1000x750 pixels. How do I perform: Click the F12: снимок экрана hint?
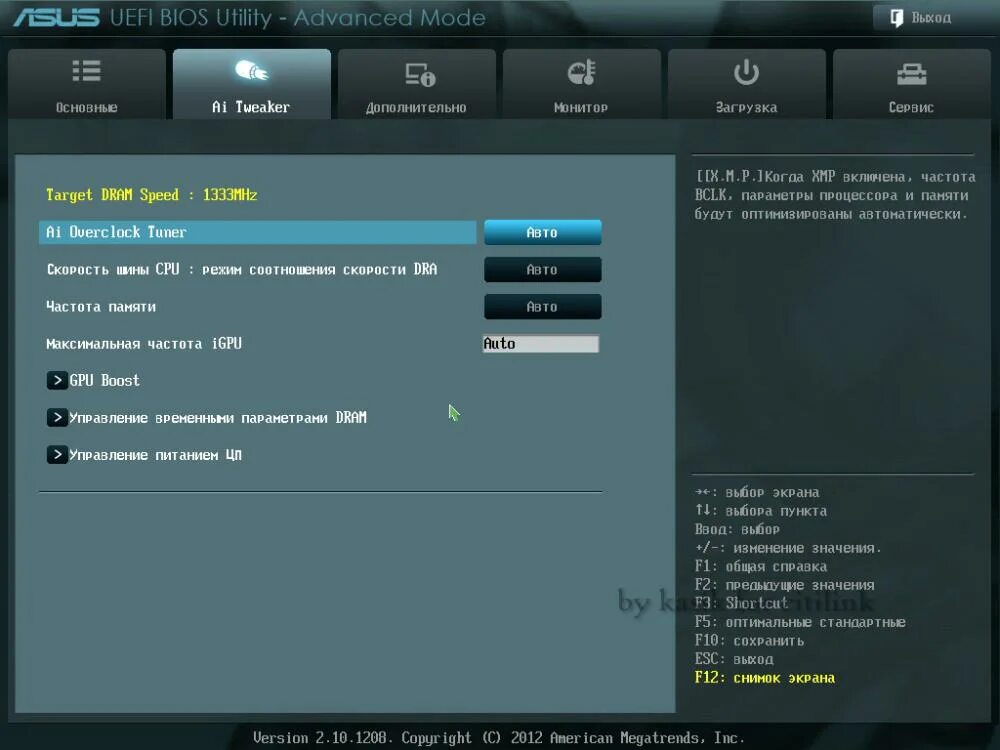click(765, 678)
